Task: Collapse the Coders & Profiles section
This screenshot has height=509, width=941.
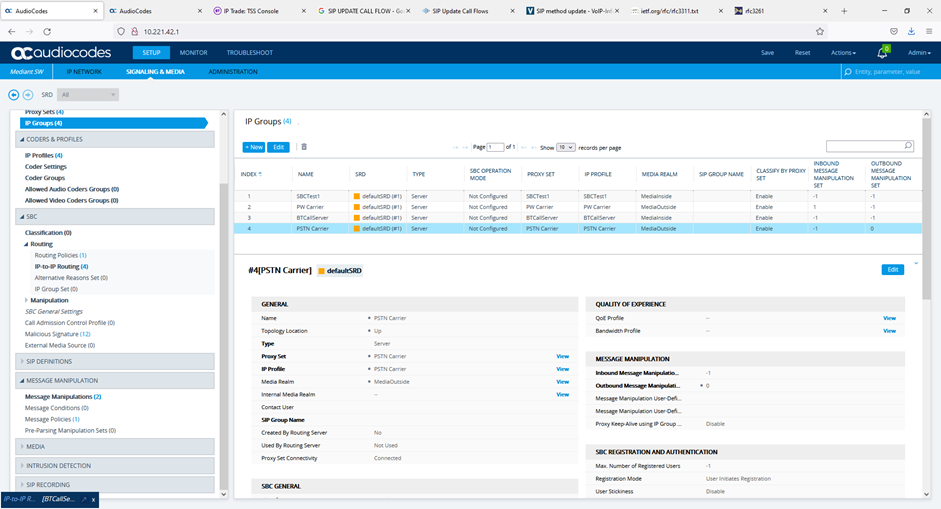Action: point(115,139)
